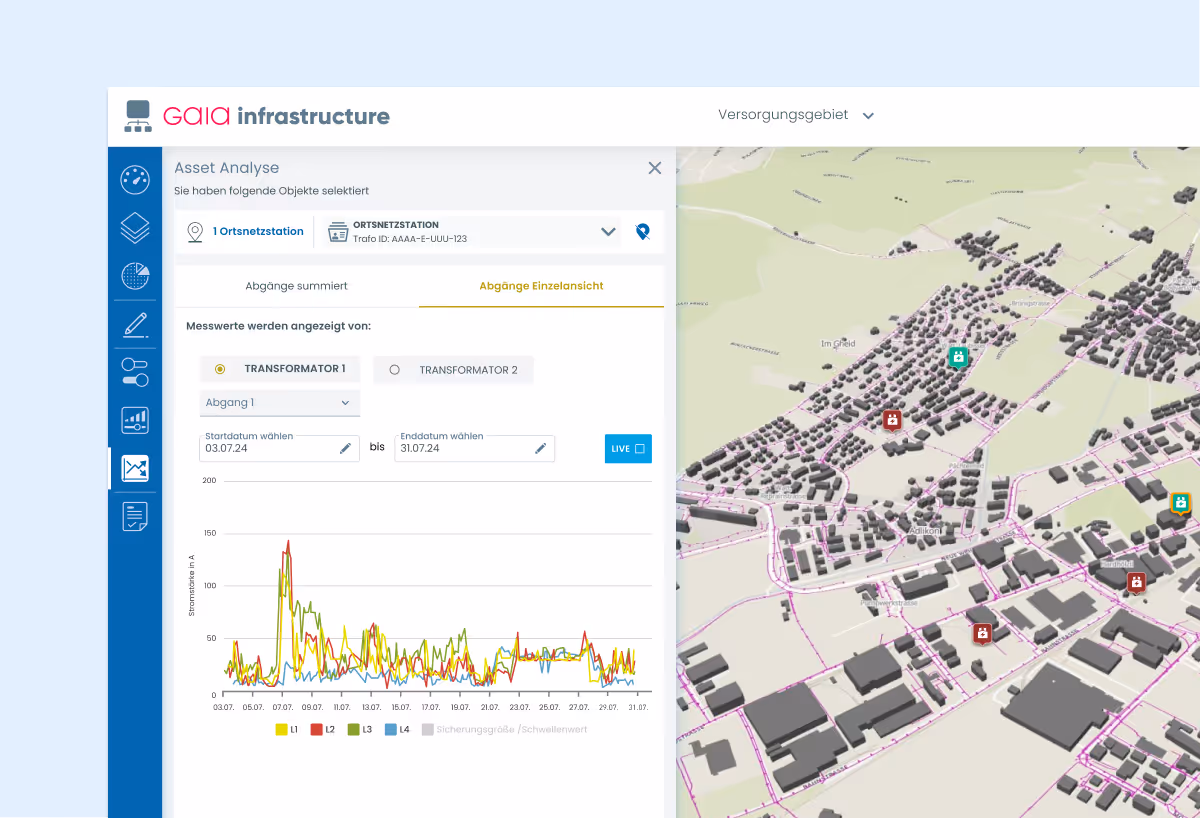1200x818 pixels.
Task: Click the 1 Ortsnetzstation link
Action: coord(258,232)
